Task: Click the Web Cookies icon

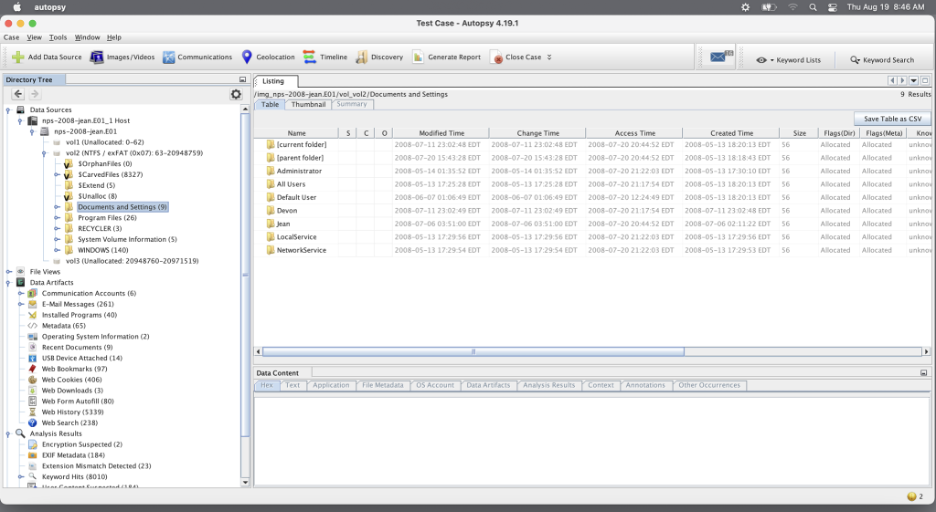Action: pyautogui.click(x=33, y=380)
